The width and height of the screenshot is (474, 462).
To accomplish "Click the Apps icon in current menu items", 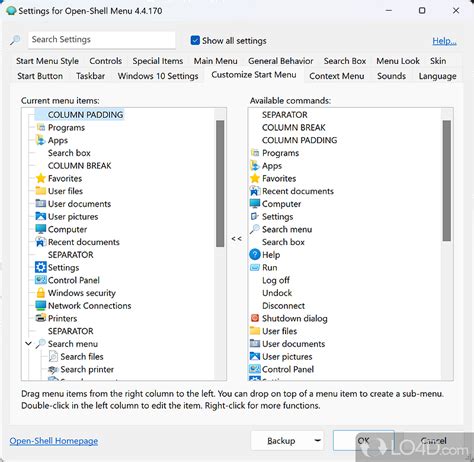I will 40,140.
